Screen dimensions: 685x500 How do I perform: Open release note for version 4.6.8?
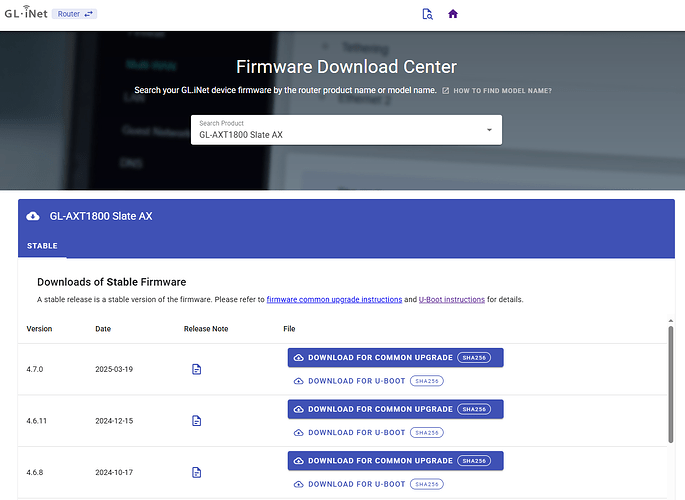(197, 472)
